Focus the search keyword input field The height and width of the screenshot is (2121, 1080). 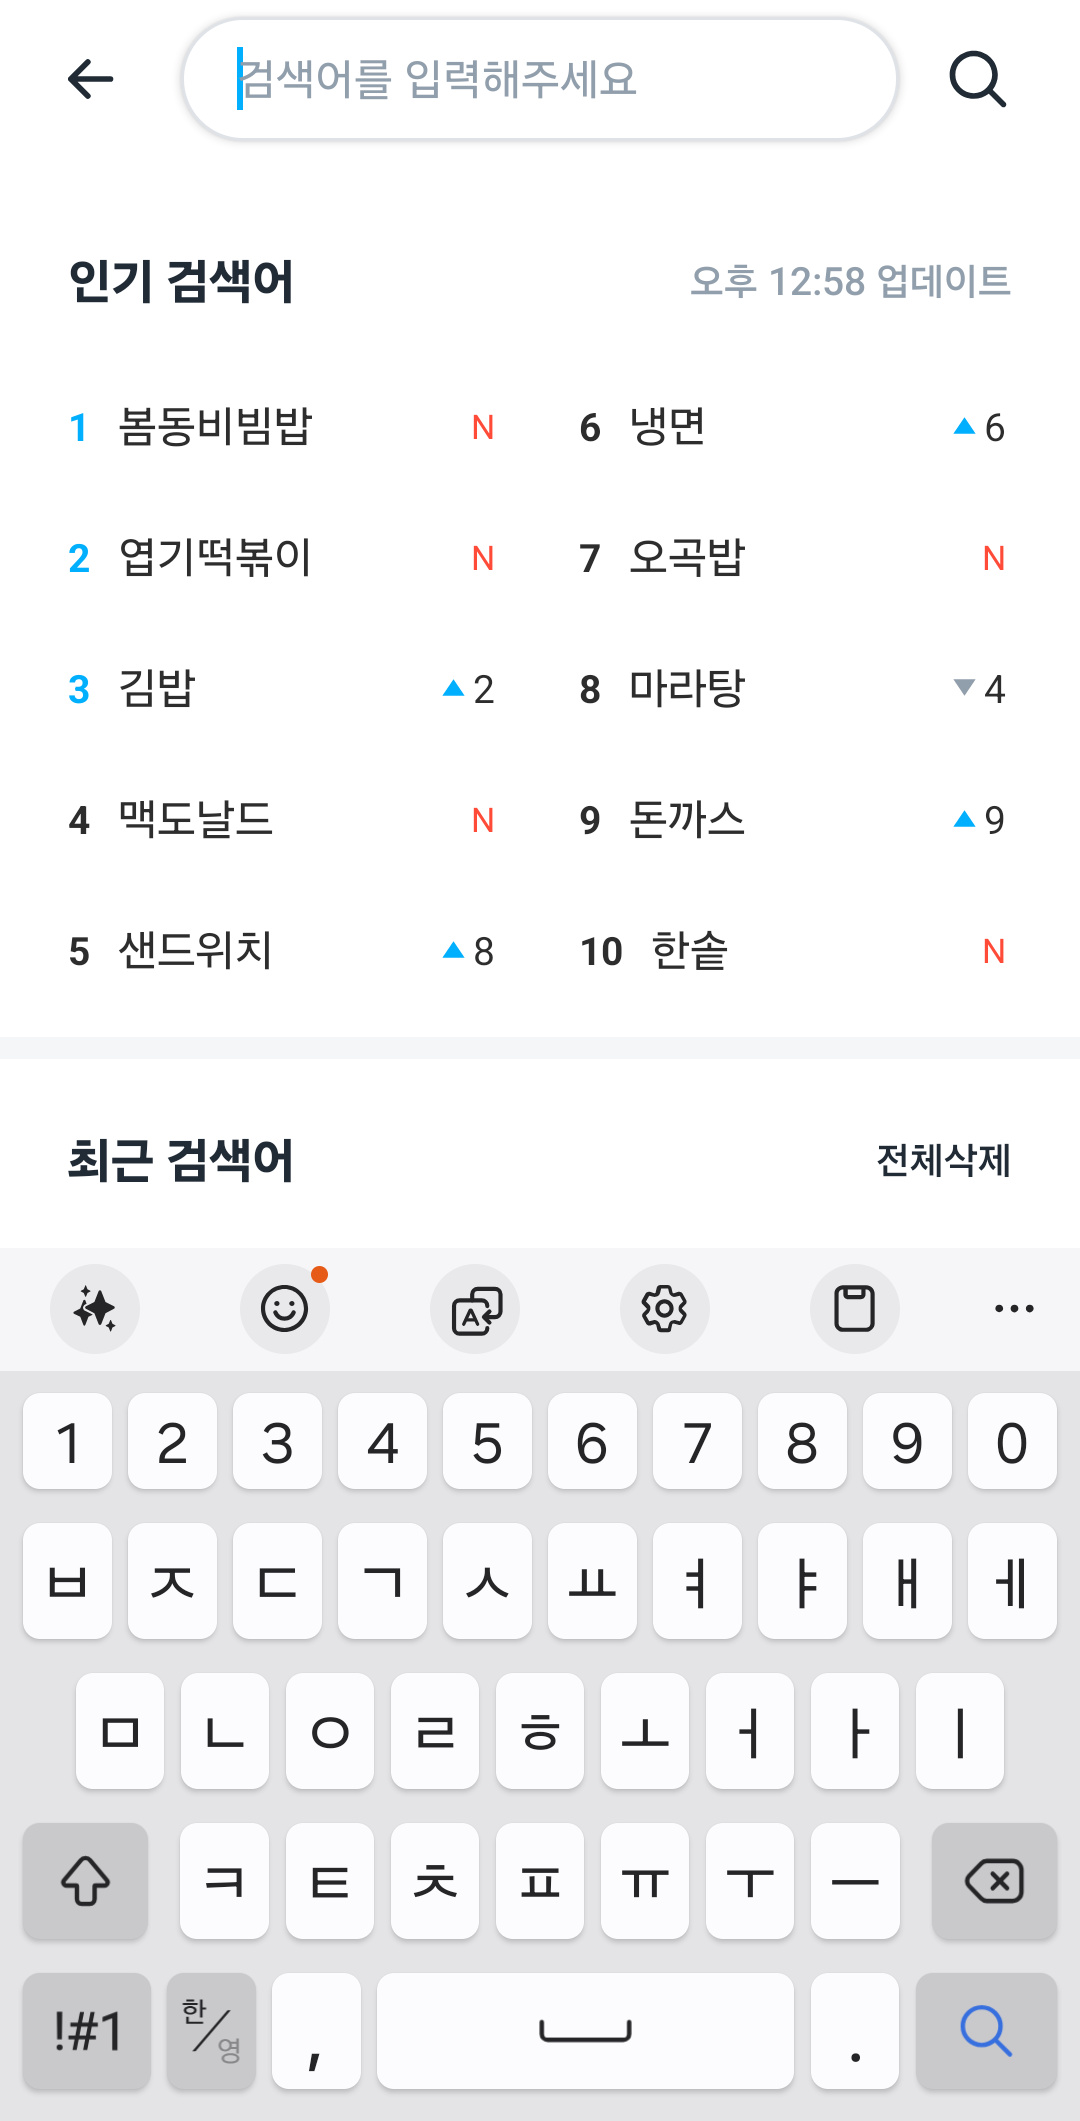click(x=540, y=79)
